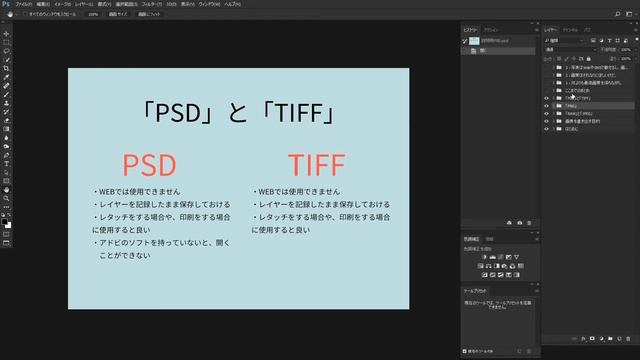Expand the はじめに group arrow
Screen dimensions: 640x360
click(553, 129)
